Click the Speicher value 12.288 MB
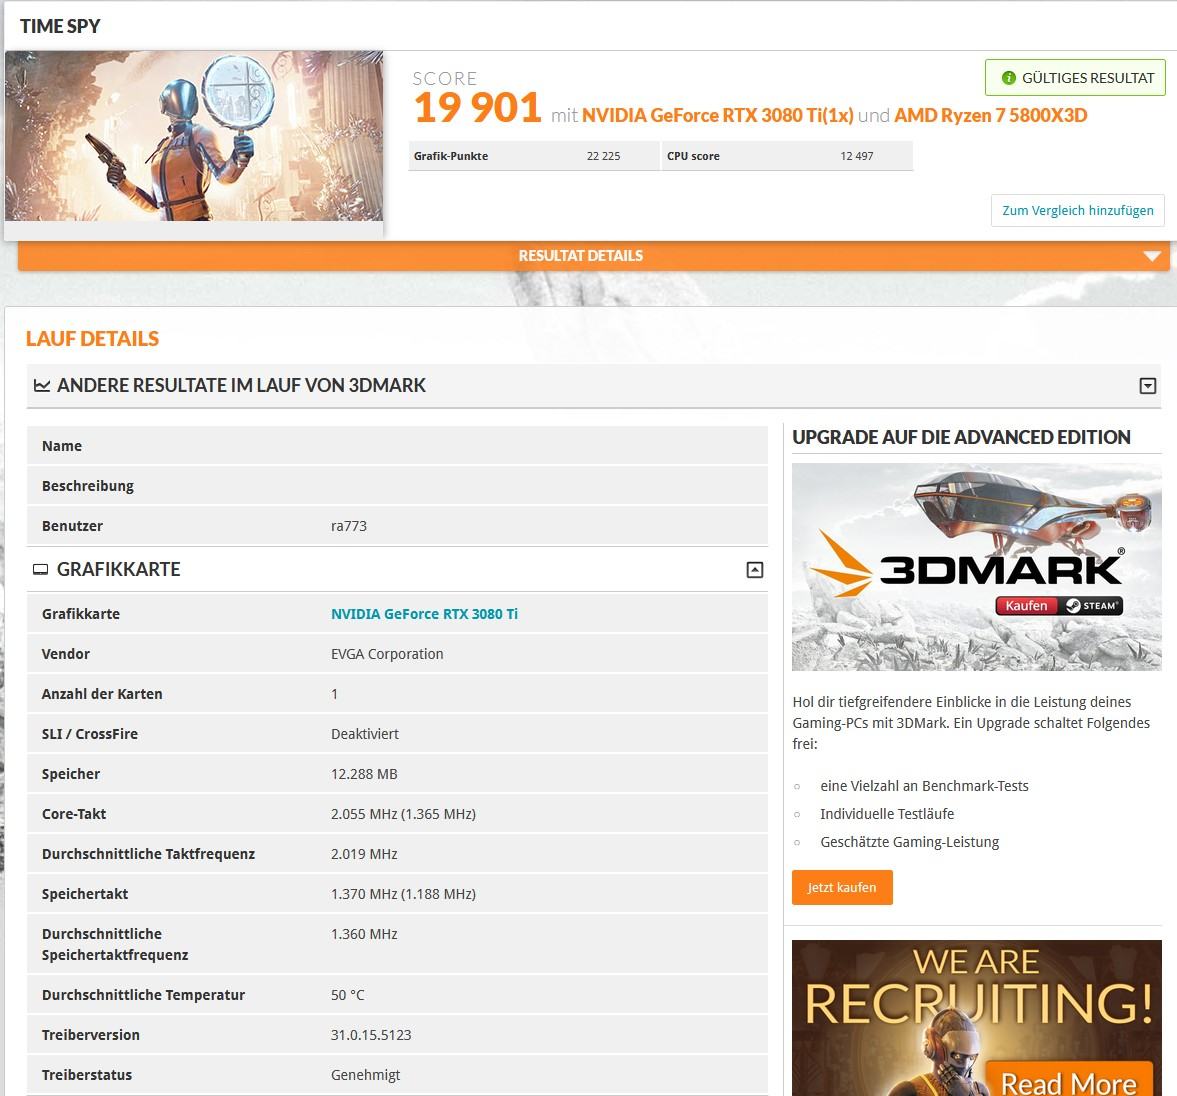 [364, 774]
